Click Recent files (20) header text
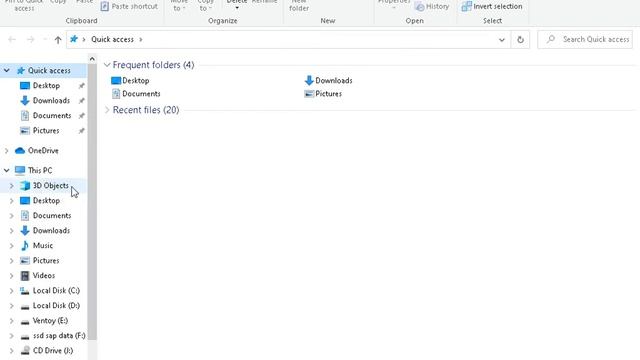Screen dimensions: 640x360 [x=146, y=110]
